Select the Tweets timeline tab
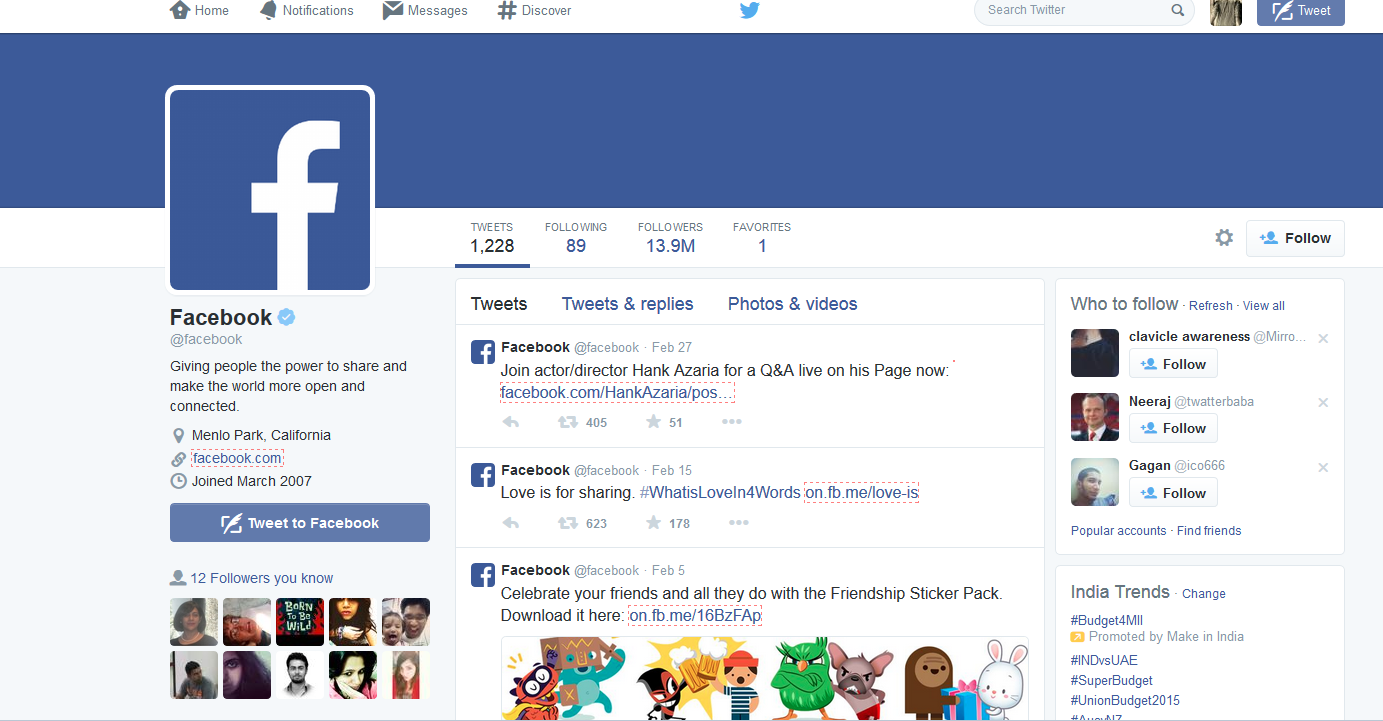1383x721 pixels. [x=499, y=304]
